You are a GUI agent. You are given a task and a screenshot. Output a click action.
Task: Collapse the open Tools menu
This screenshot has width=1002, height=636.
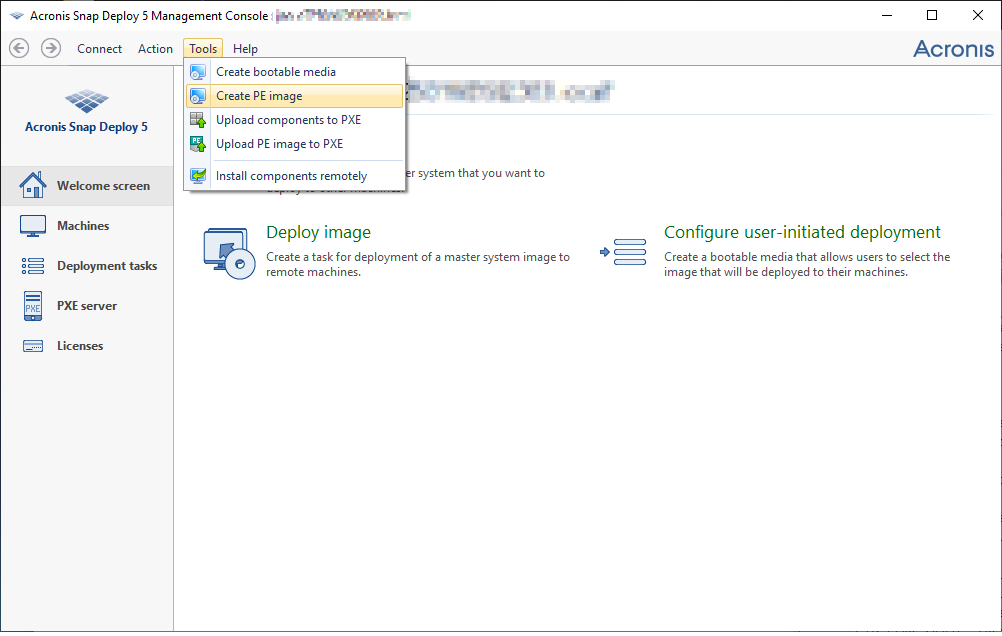click(x=203, y=49)
